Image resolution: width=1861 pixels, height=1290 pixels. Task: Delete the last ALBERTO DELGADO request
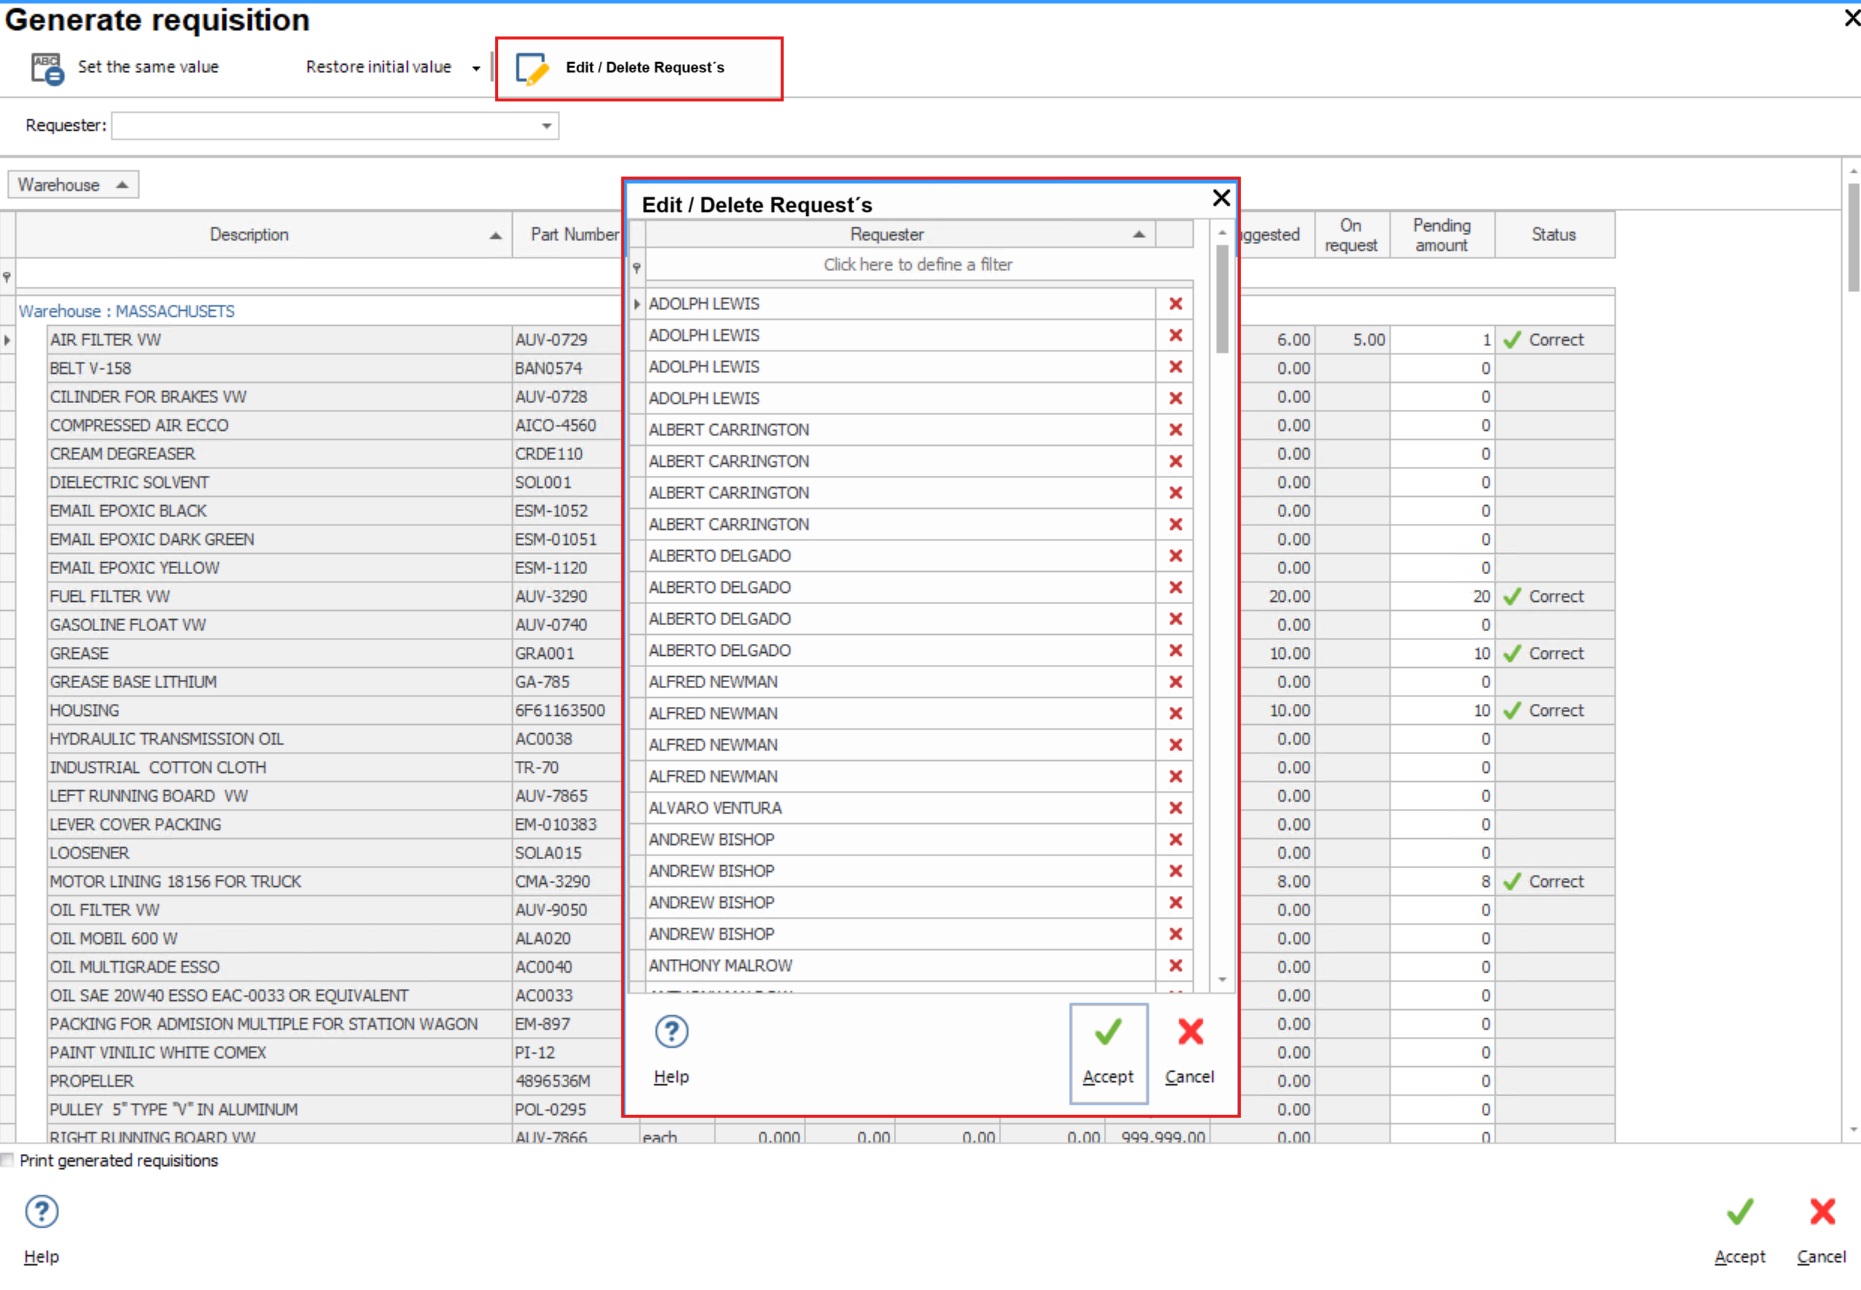[1176, 651]
